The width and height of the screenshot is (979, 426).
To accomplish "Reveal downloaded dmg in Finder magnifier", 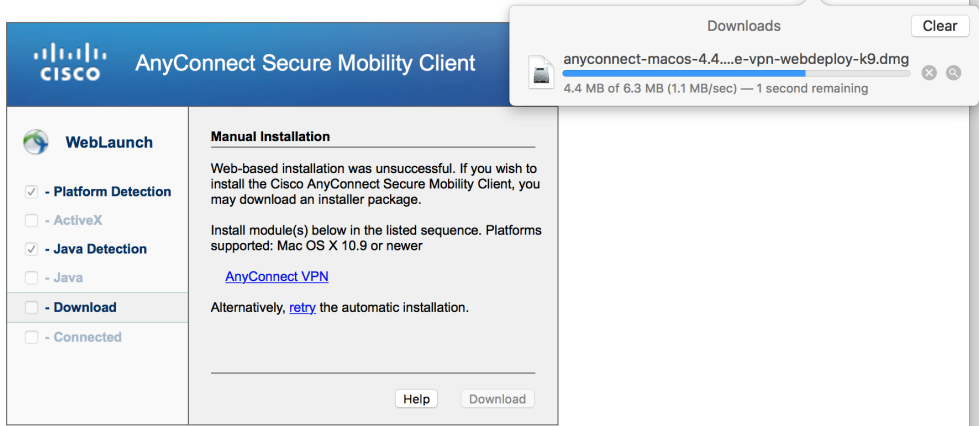I will pos(953,73).
